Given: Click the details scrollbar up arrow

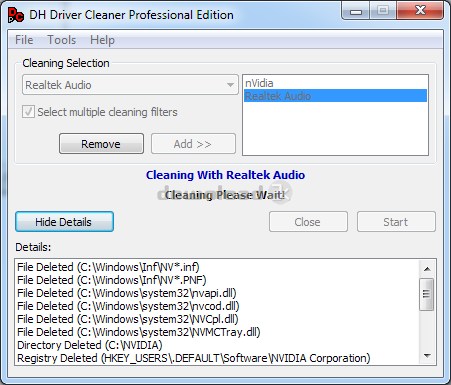Looking at the screenshot, I should (427, 269).
